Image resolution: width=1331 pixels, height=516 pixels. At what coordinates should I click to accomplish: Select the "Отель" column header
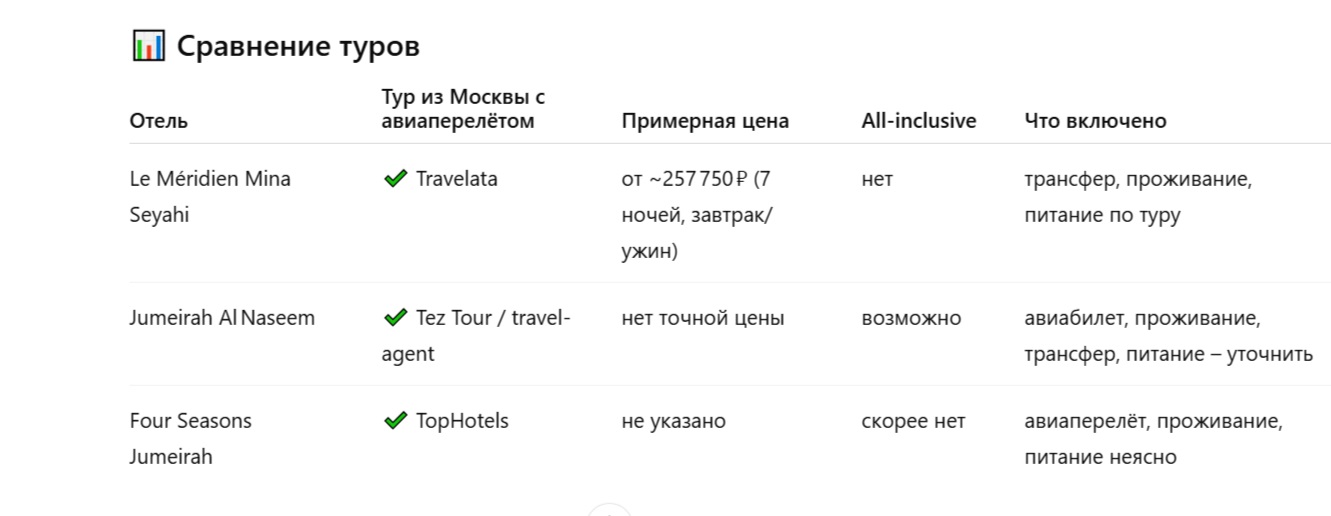point(159,121)
